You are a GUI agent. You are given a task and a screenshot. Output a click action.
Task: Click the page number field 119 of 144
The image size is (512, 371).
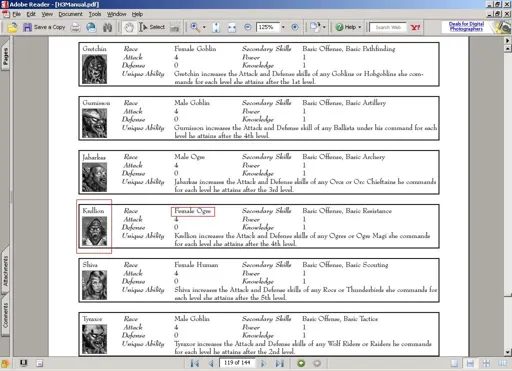[237, 363]
